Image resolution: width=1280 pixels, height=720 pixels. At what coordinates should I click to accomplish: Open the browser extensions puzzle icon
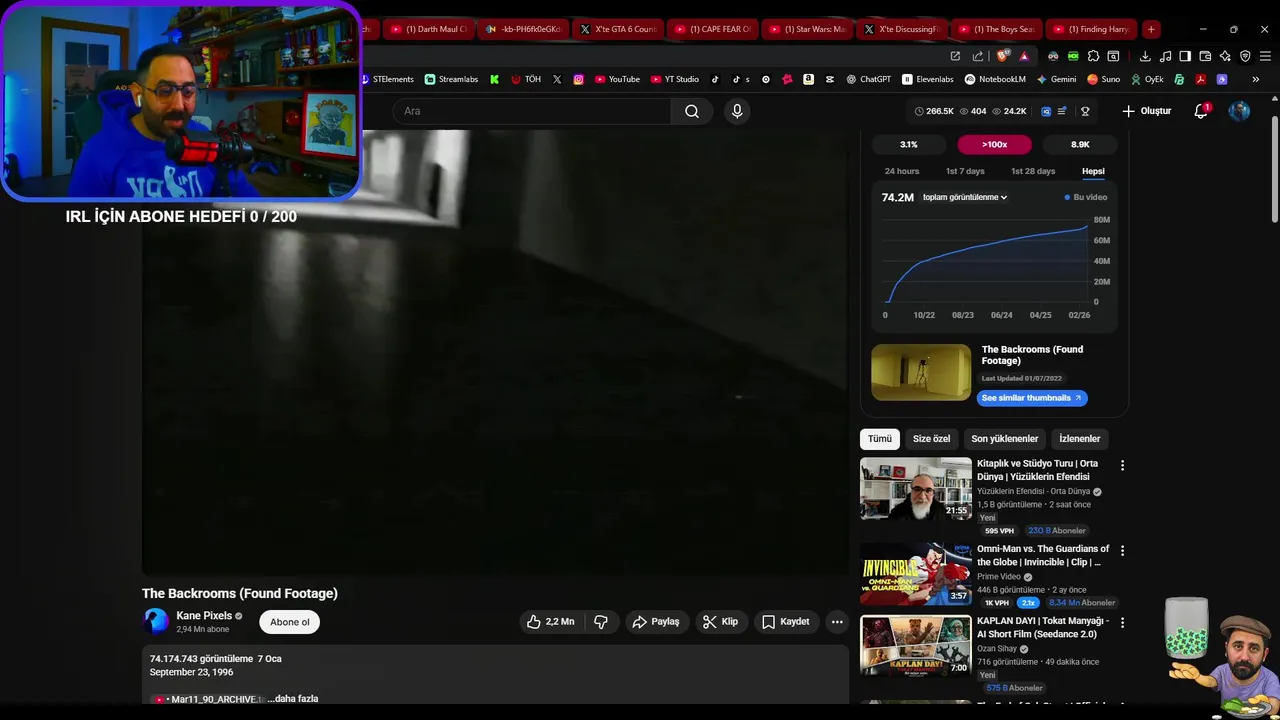[1093, 56]
